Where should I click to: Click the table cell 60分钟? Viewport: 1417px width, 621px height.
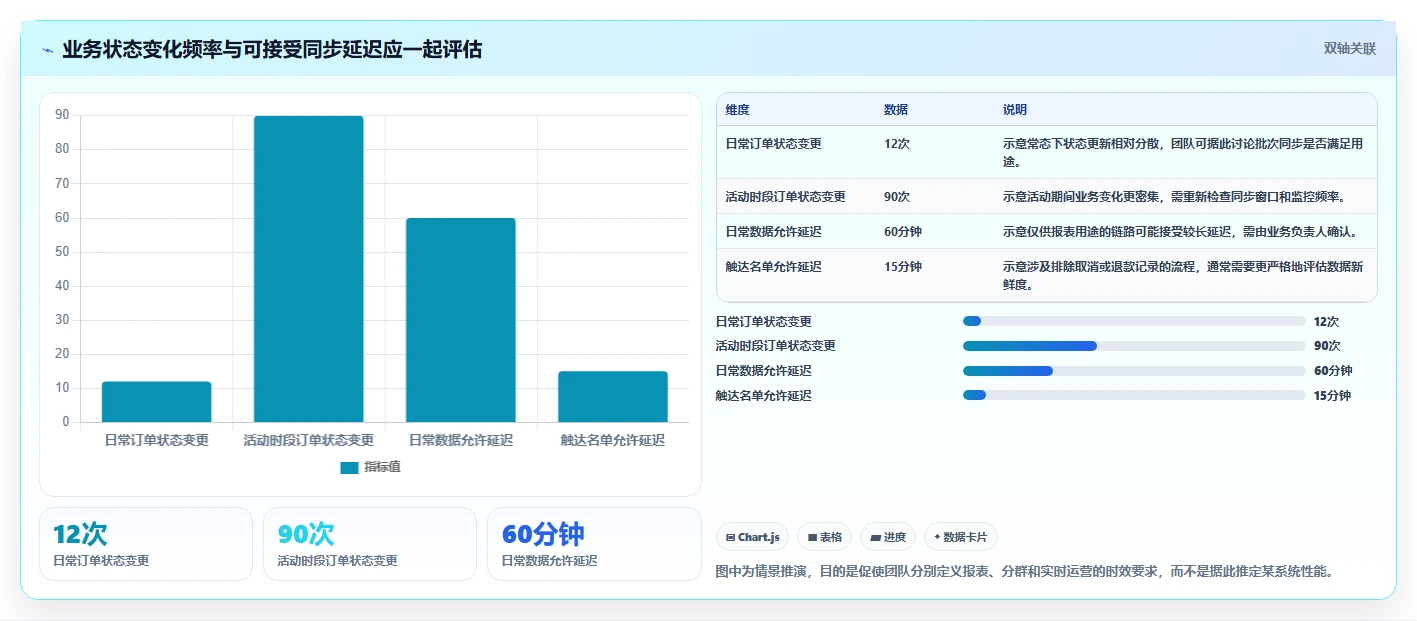tap(903, 232)
